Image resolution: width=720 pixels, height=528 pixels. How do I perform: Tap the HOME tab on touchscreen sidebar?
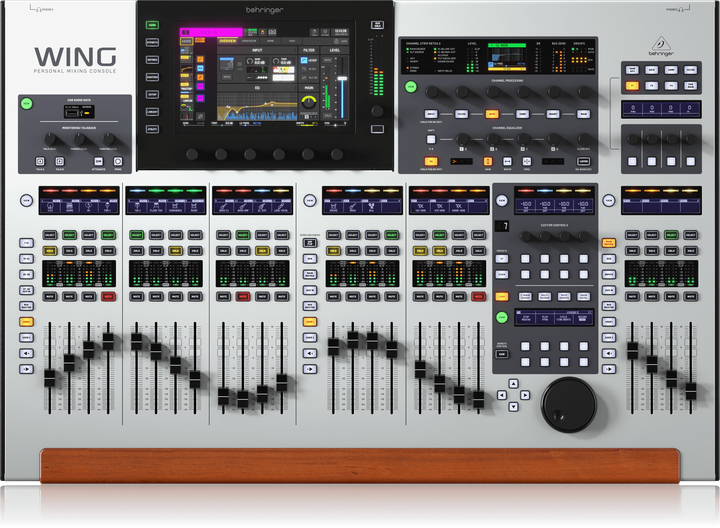coord(187,42)
